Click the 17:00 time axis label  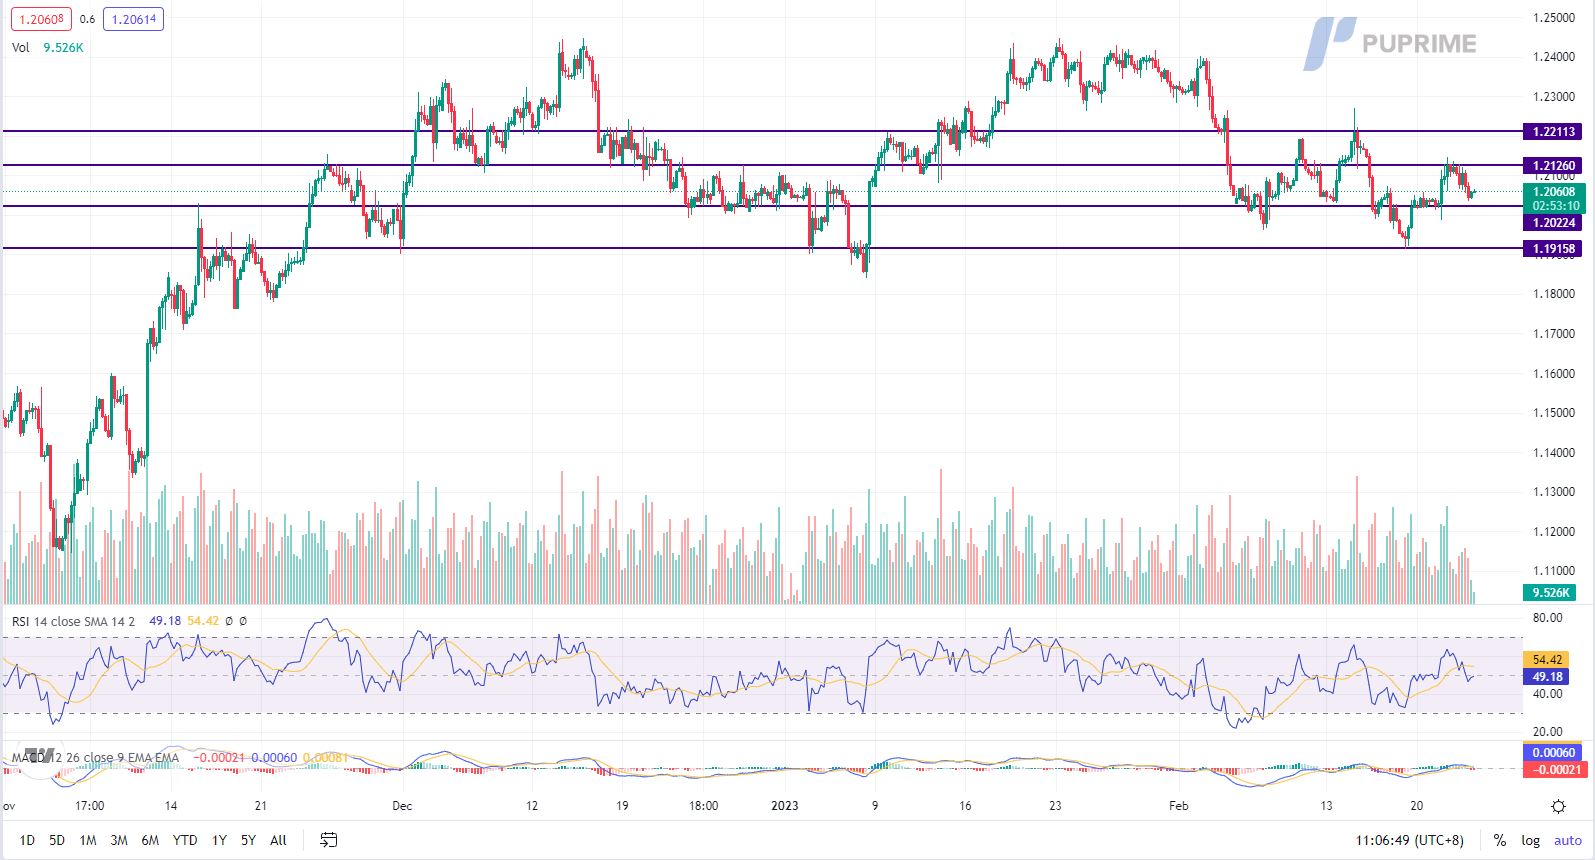(x=89, y=806)
